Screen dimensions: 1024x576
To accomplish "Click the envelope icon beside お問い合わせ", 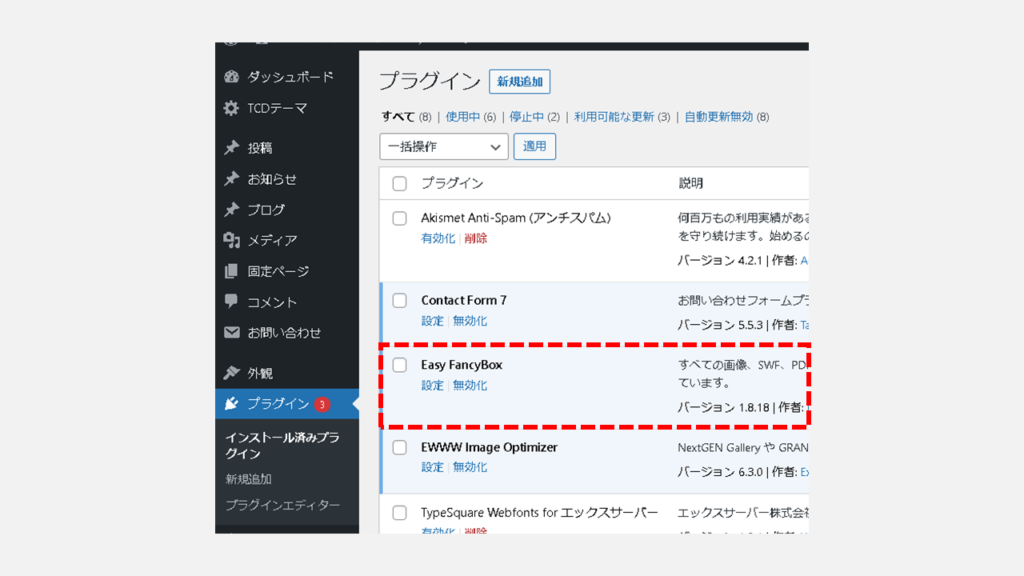I will pos(232,333).
